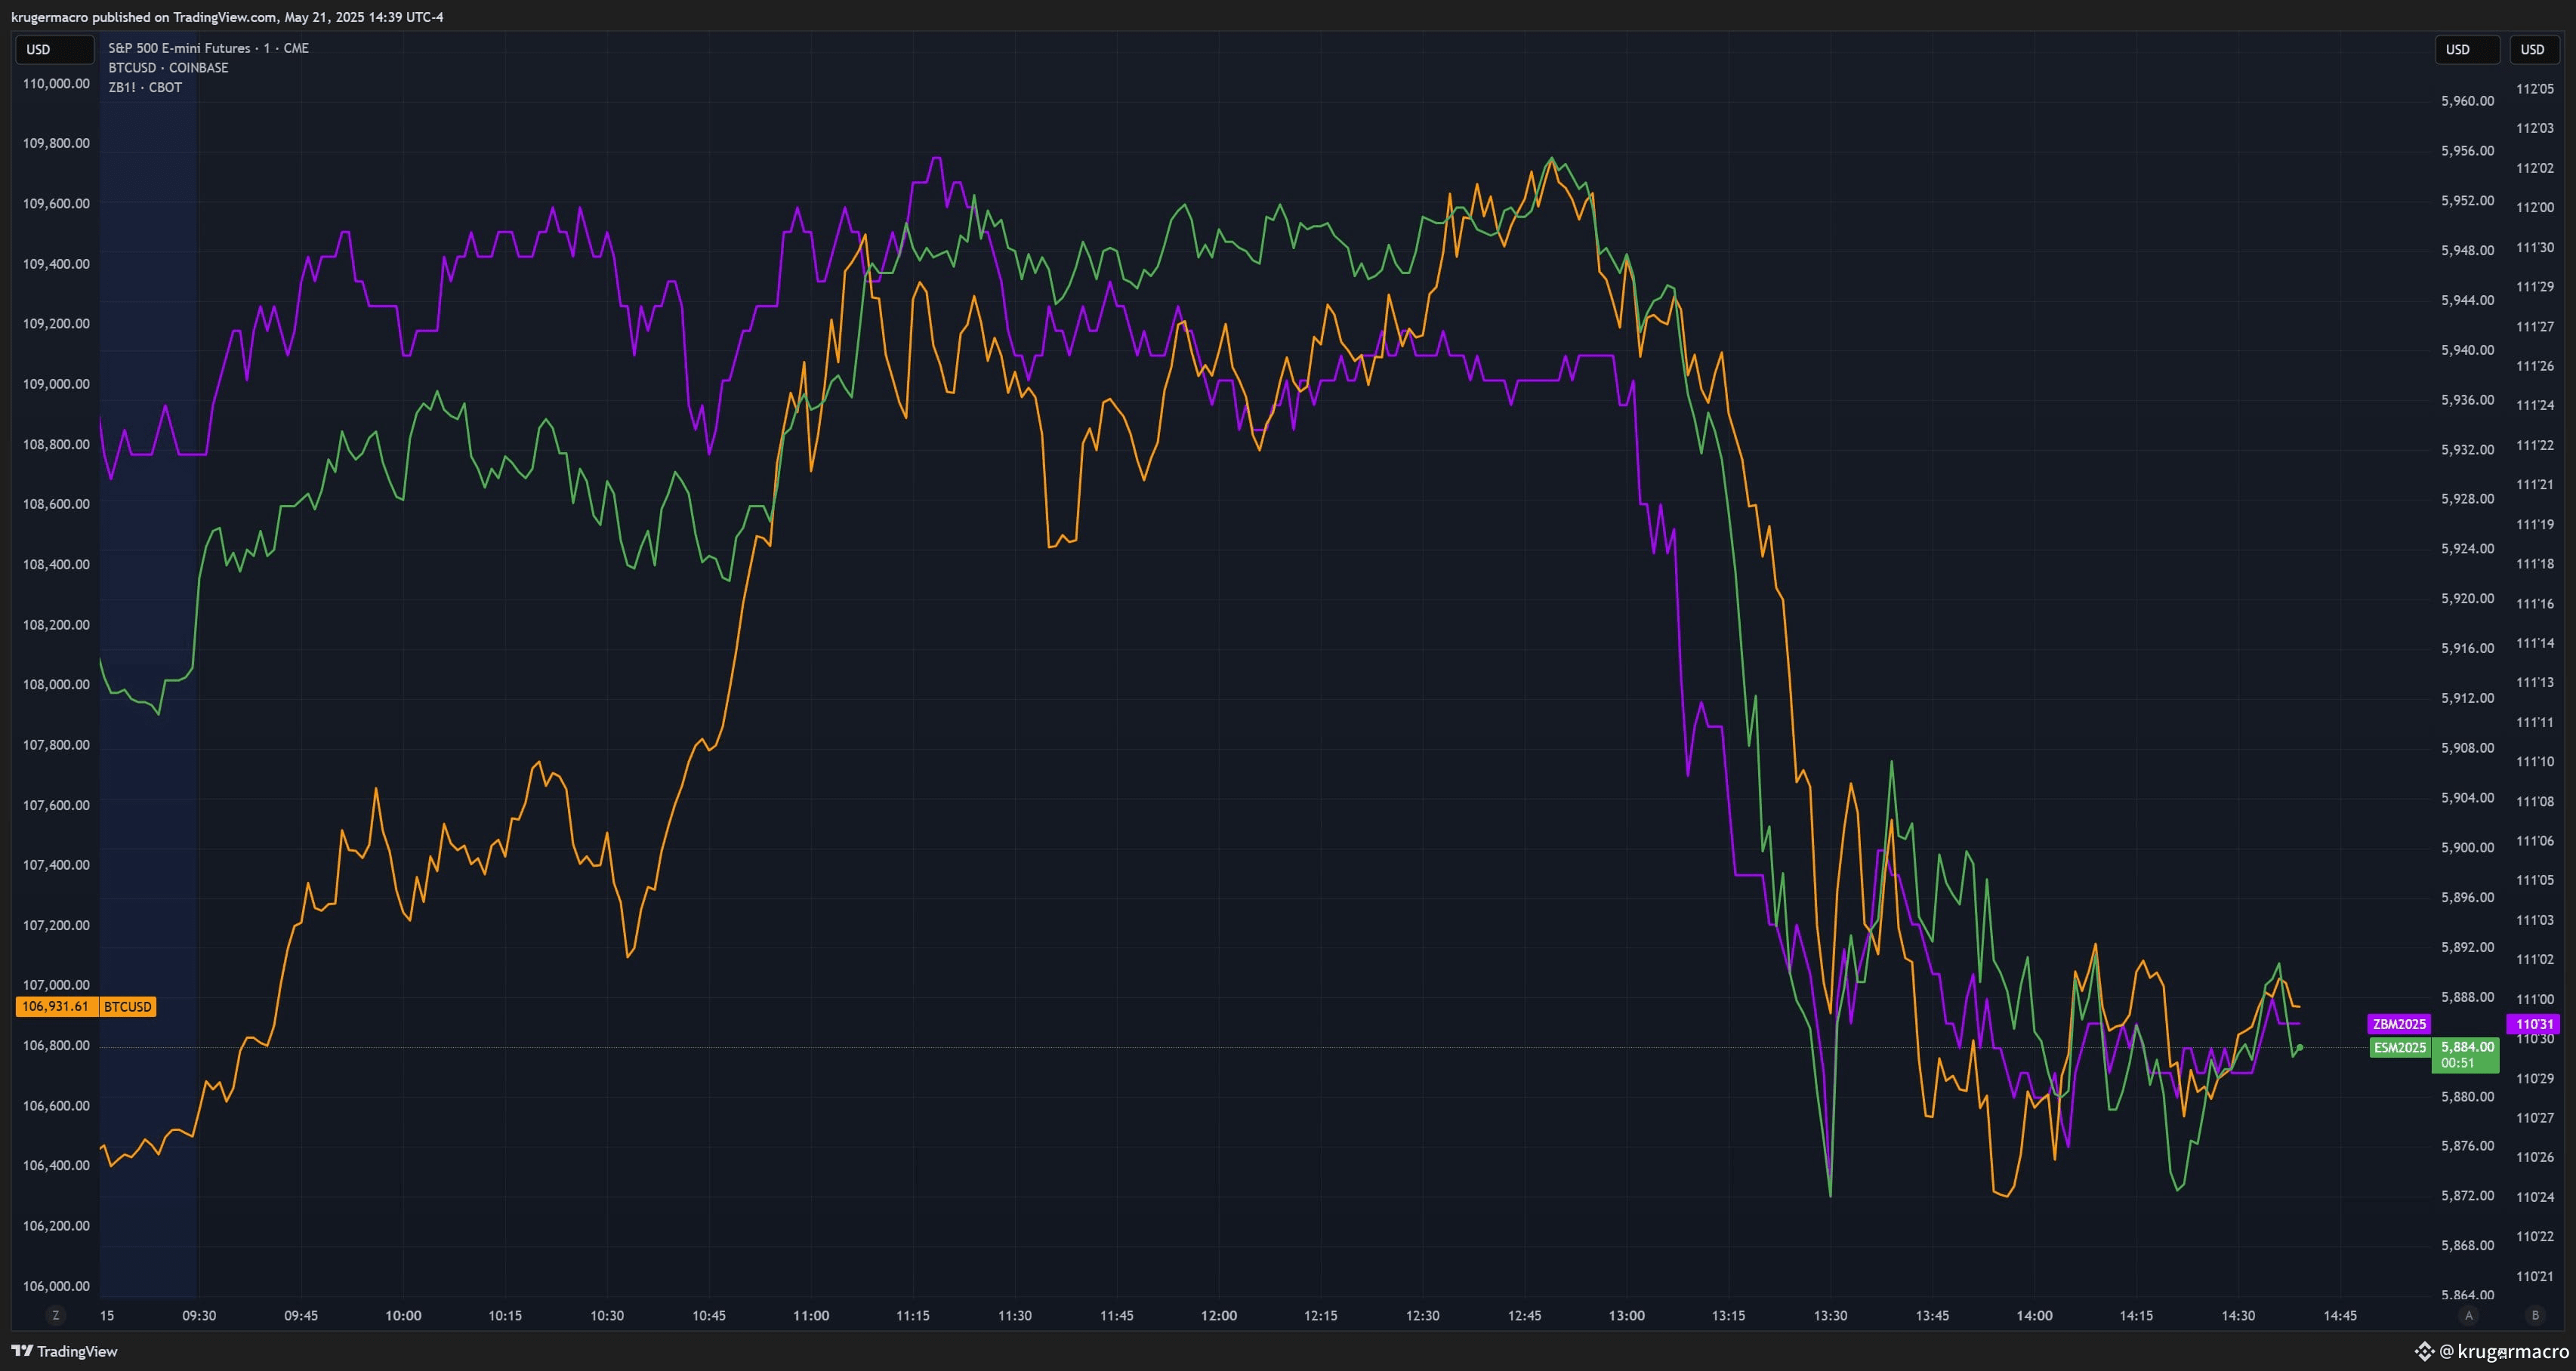Viewport: 2576px width, 1371px height.
Task: Click the 112'00 level on the bond scale
Action: tap(2535, 208)
